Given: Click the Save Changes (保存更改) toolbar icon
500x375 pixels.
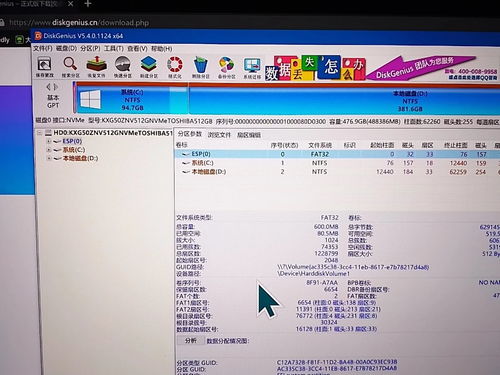Looking at the screenshot, I should pos(44,67).
